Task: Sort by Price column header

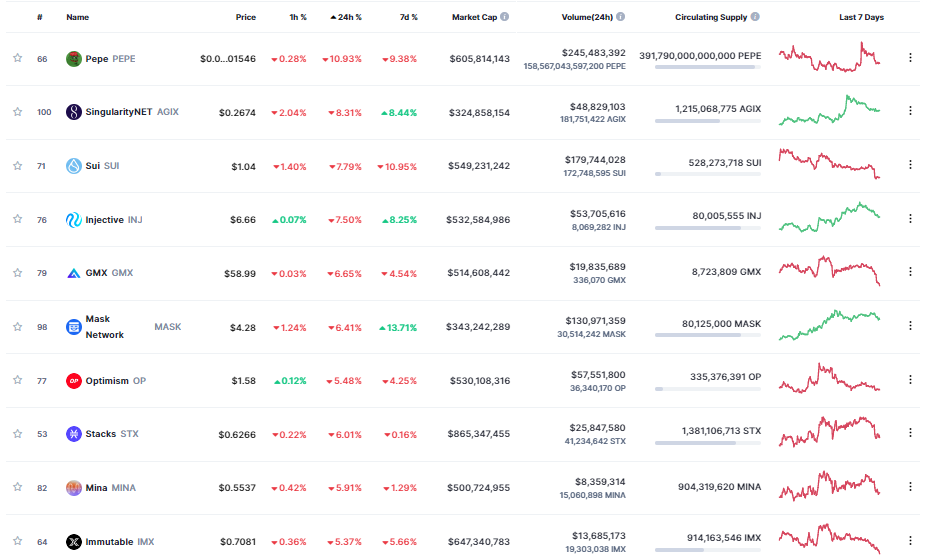Action: pyautogui.click(x=245, y=17)
